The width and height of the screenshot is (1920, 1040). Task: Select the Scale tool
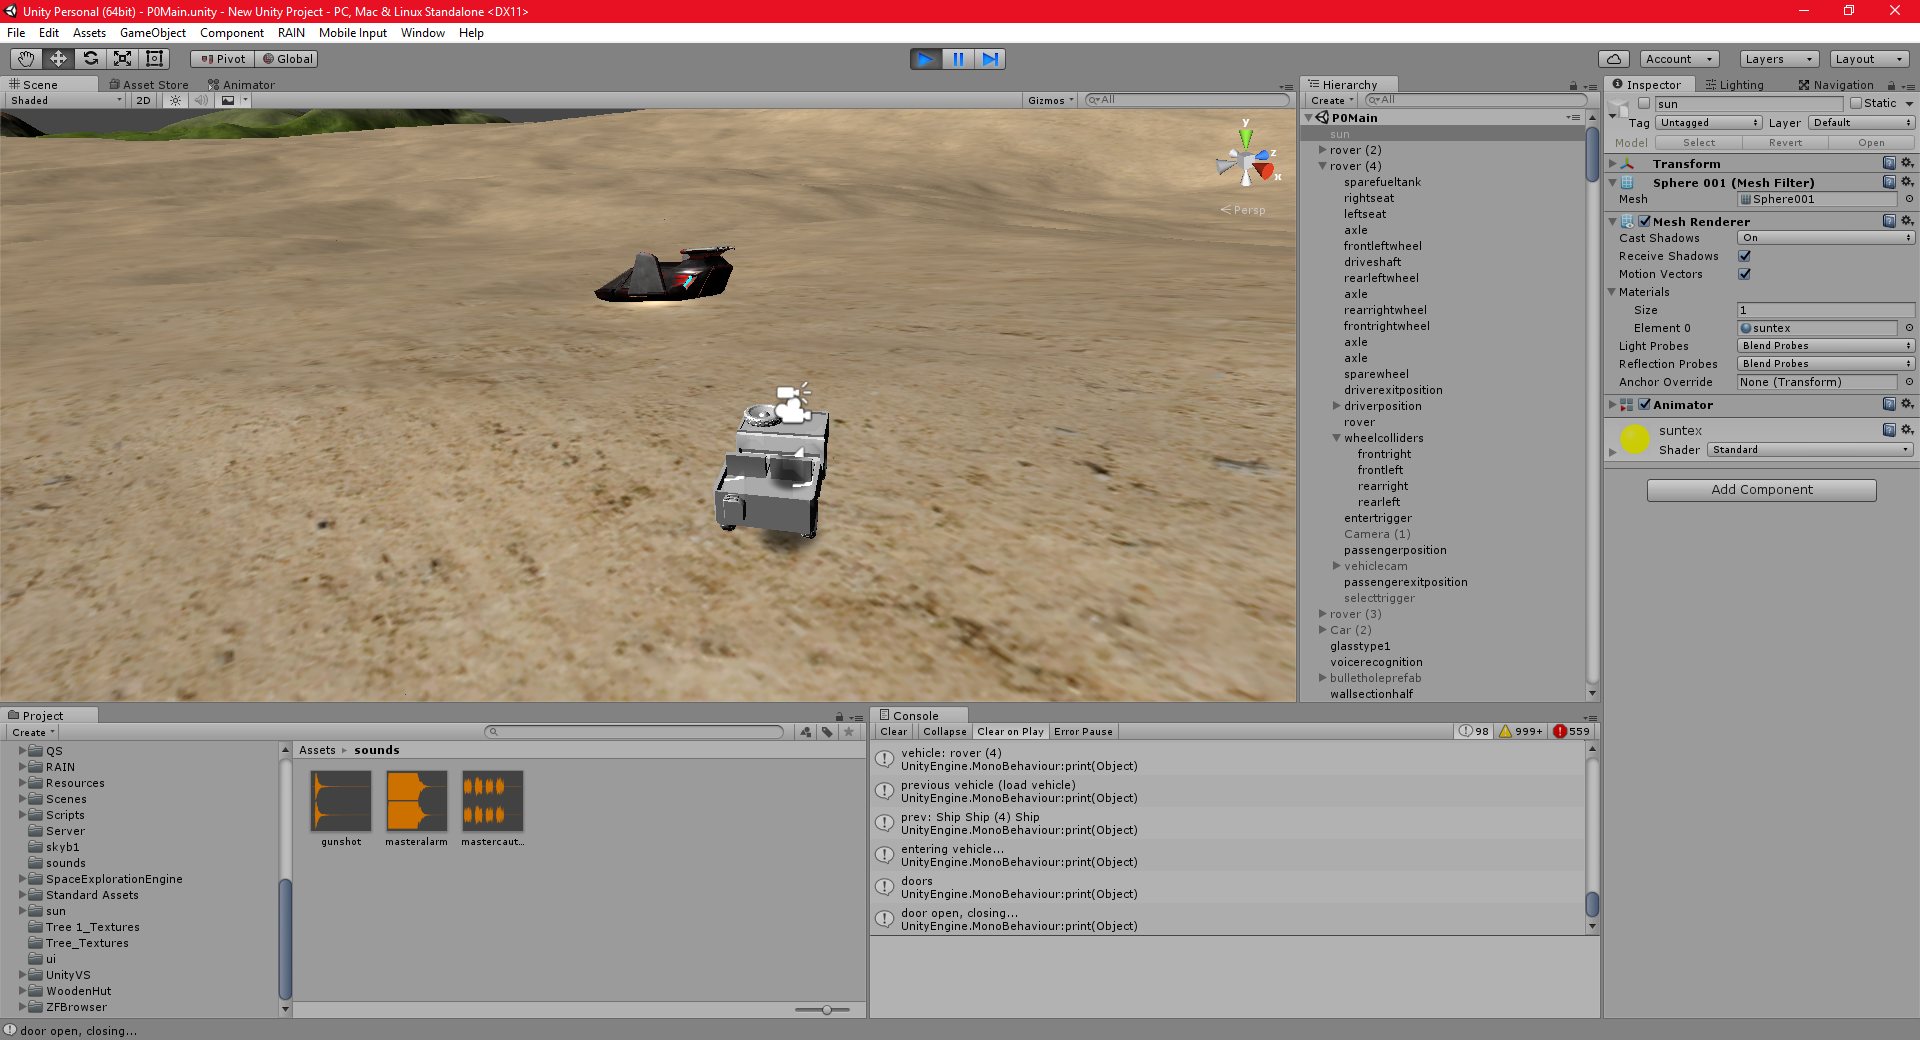pos(122,59)
